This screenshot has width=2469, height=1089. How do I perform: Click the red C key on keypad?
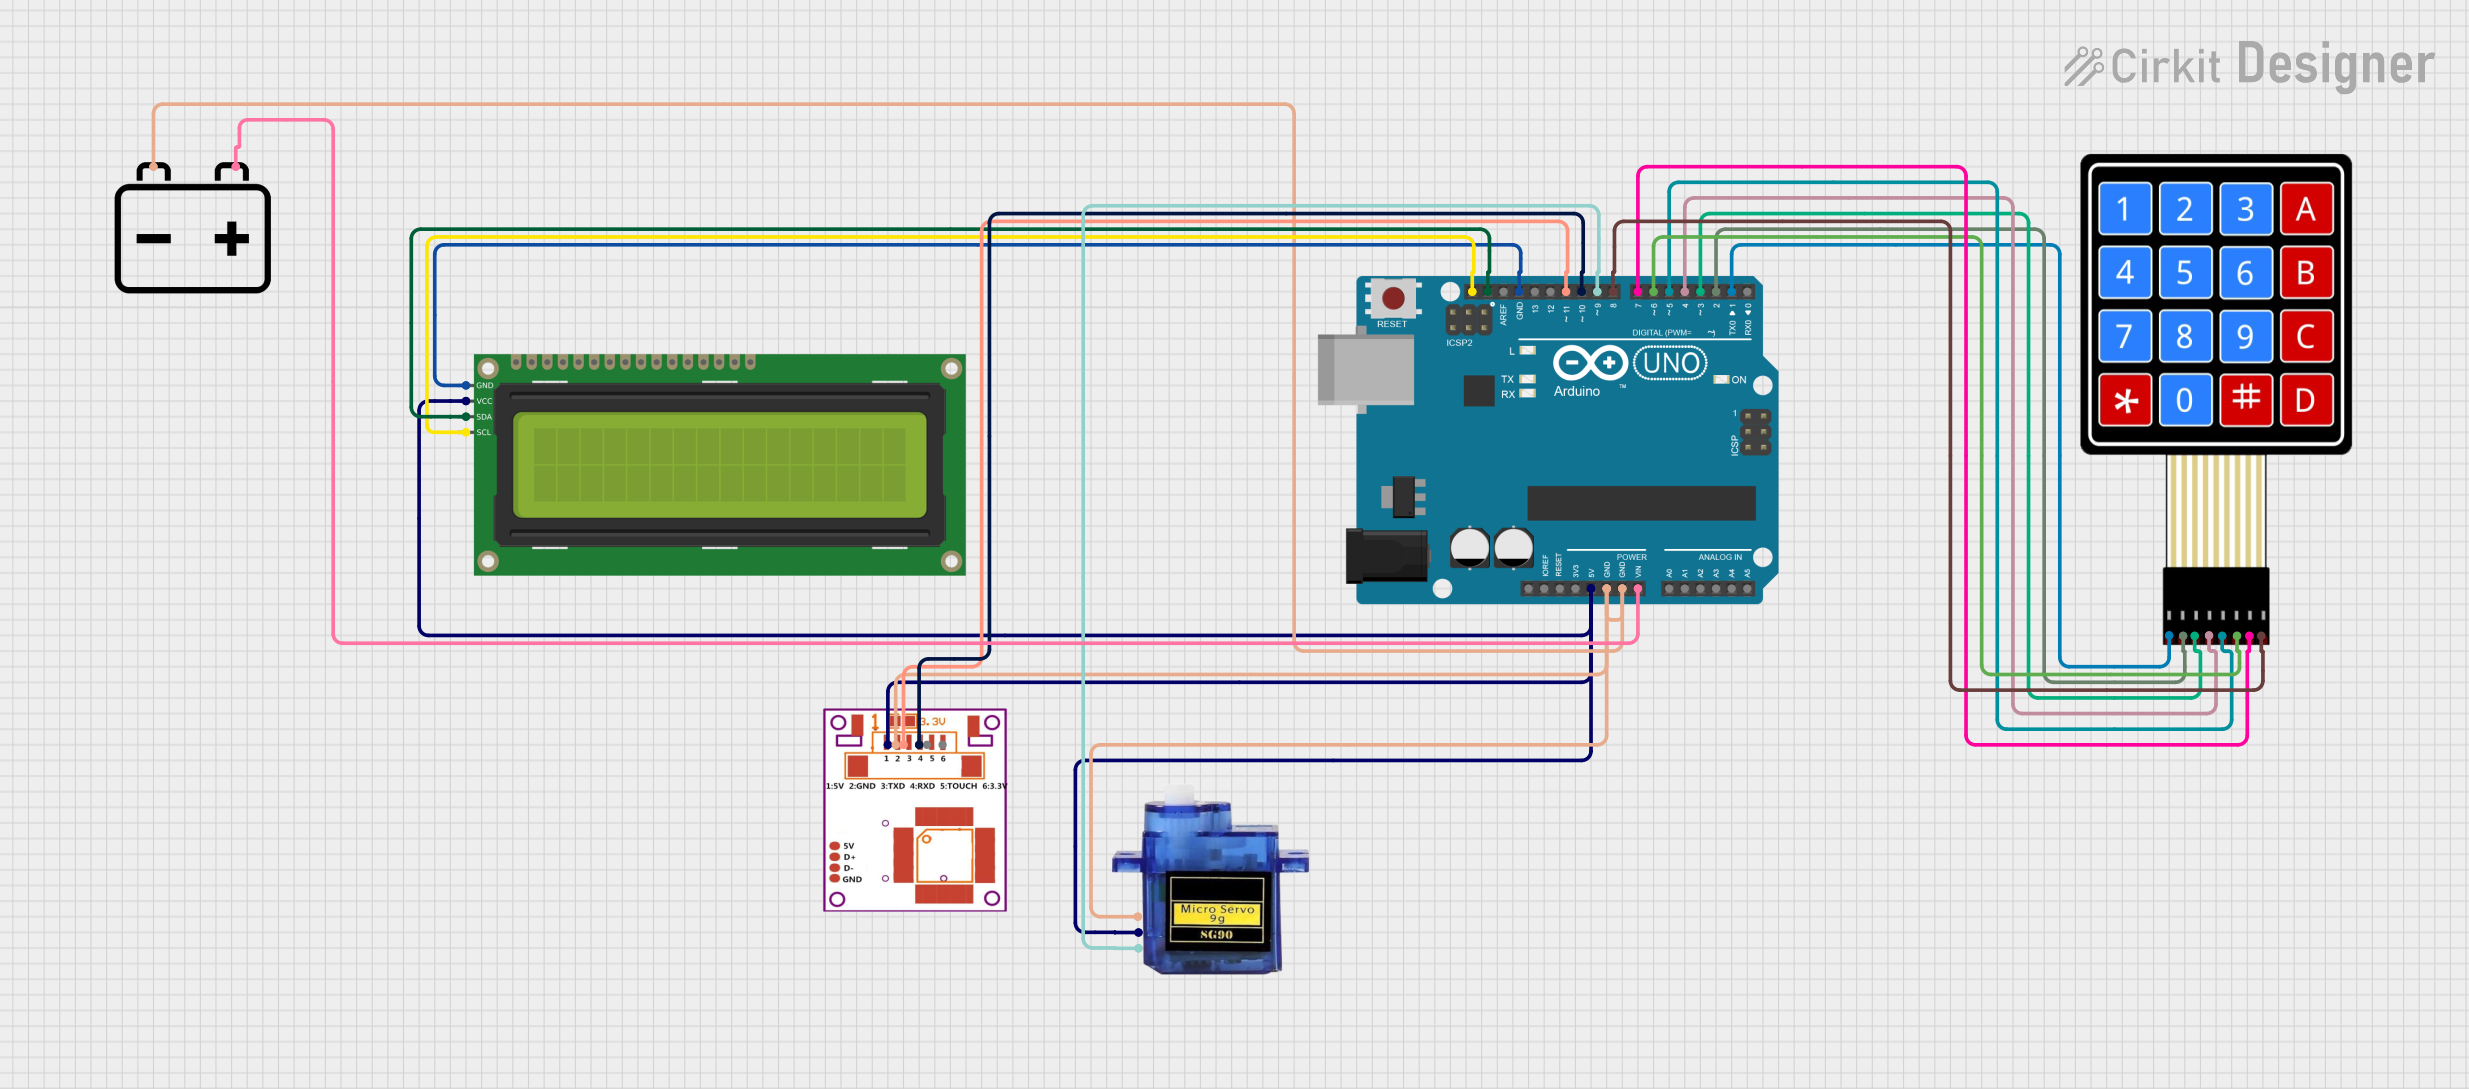pos(2306,337)
